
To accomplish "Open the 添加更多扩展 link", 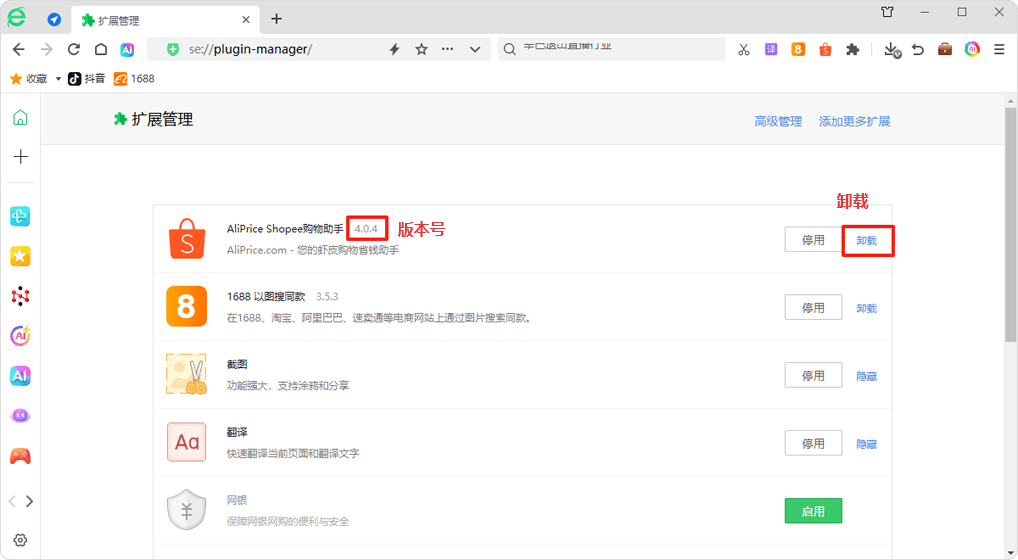I will coord(854,121).
